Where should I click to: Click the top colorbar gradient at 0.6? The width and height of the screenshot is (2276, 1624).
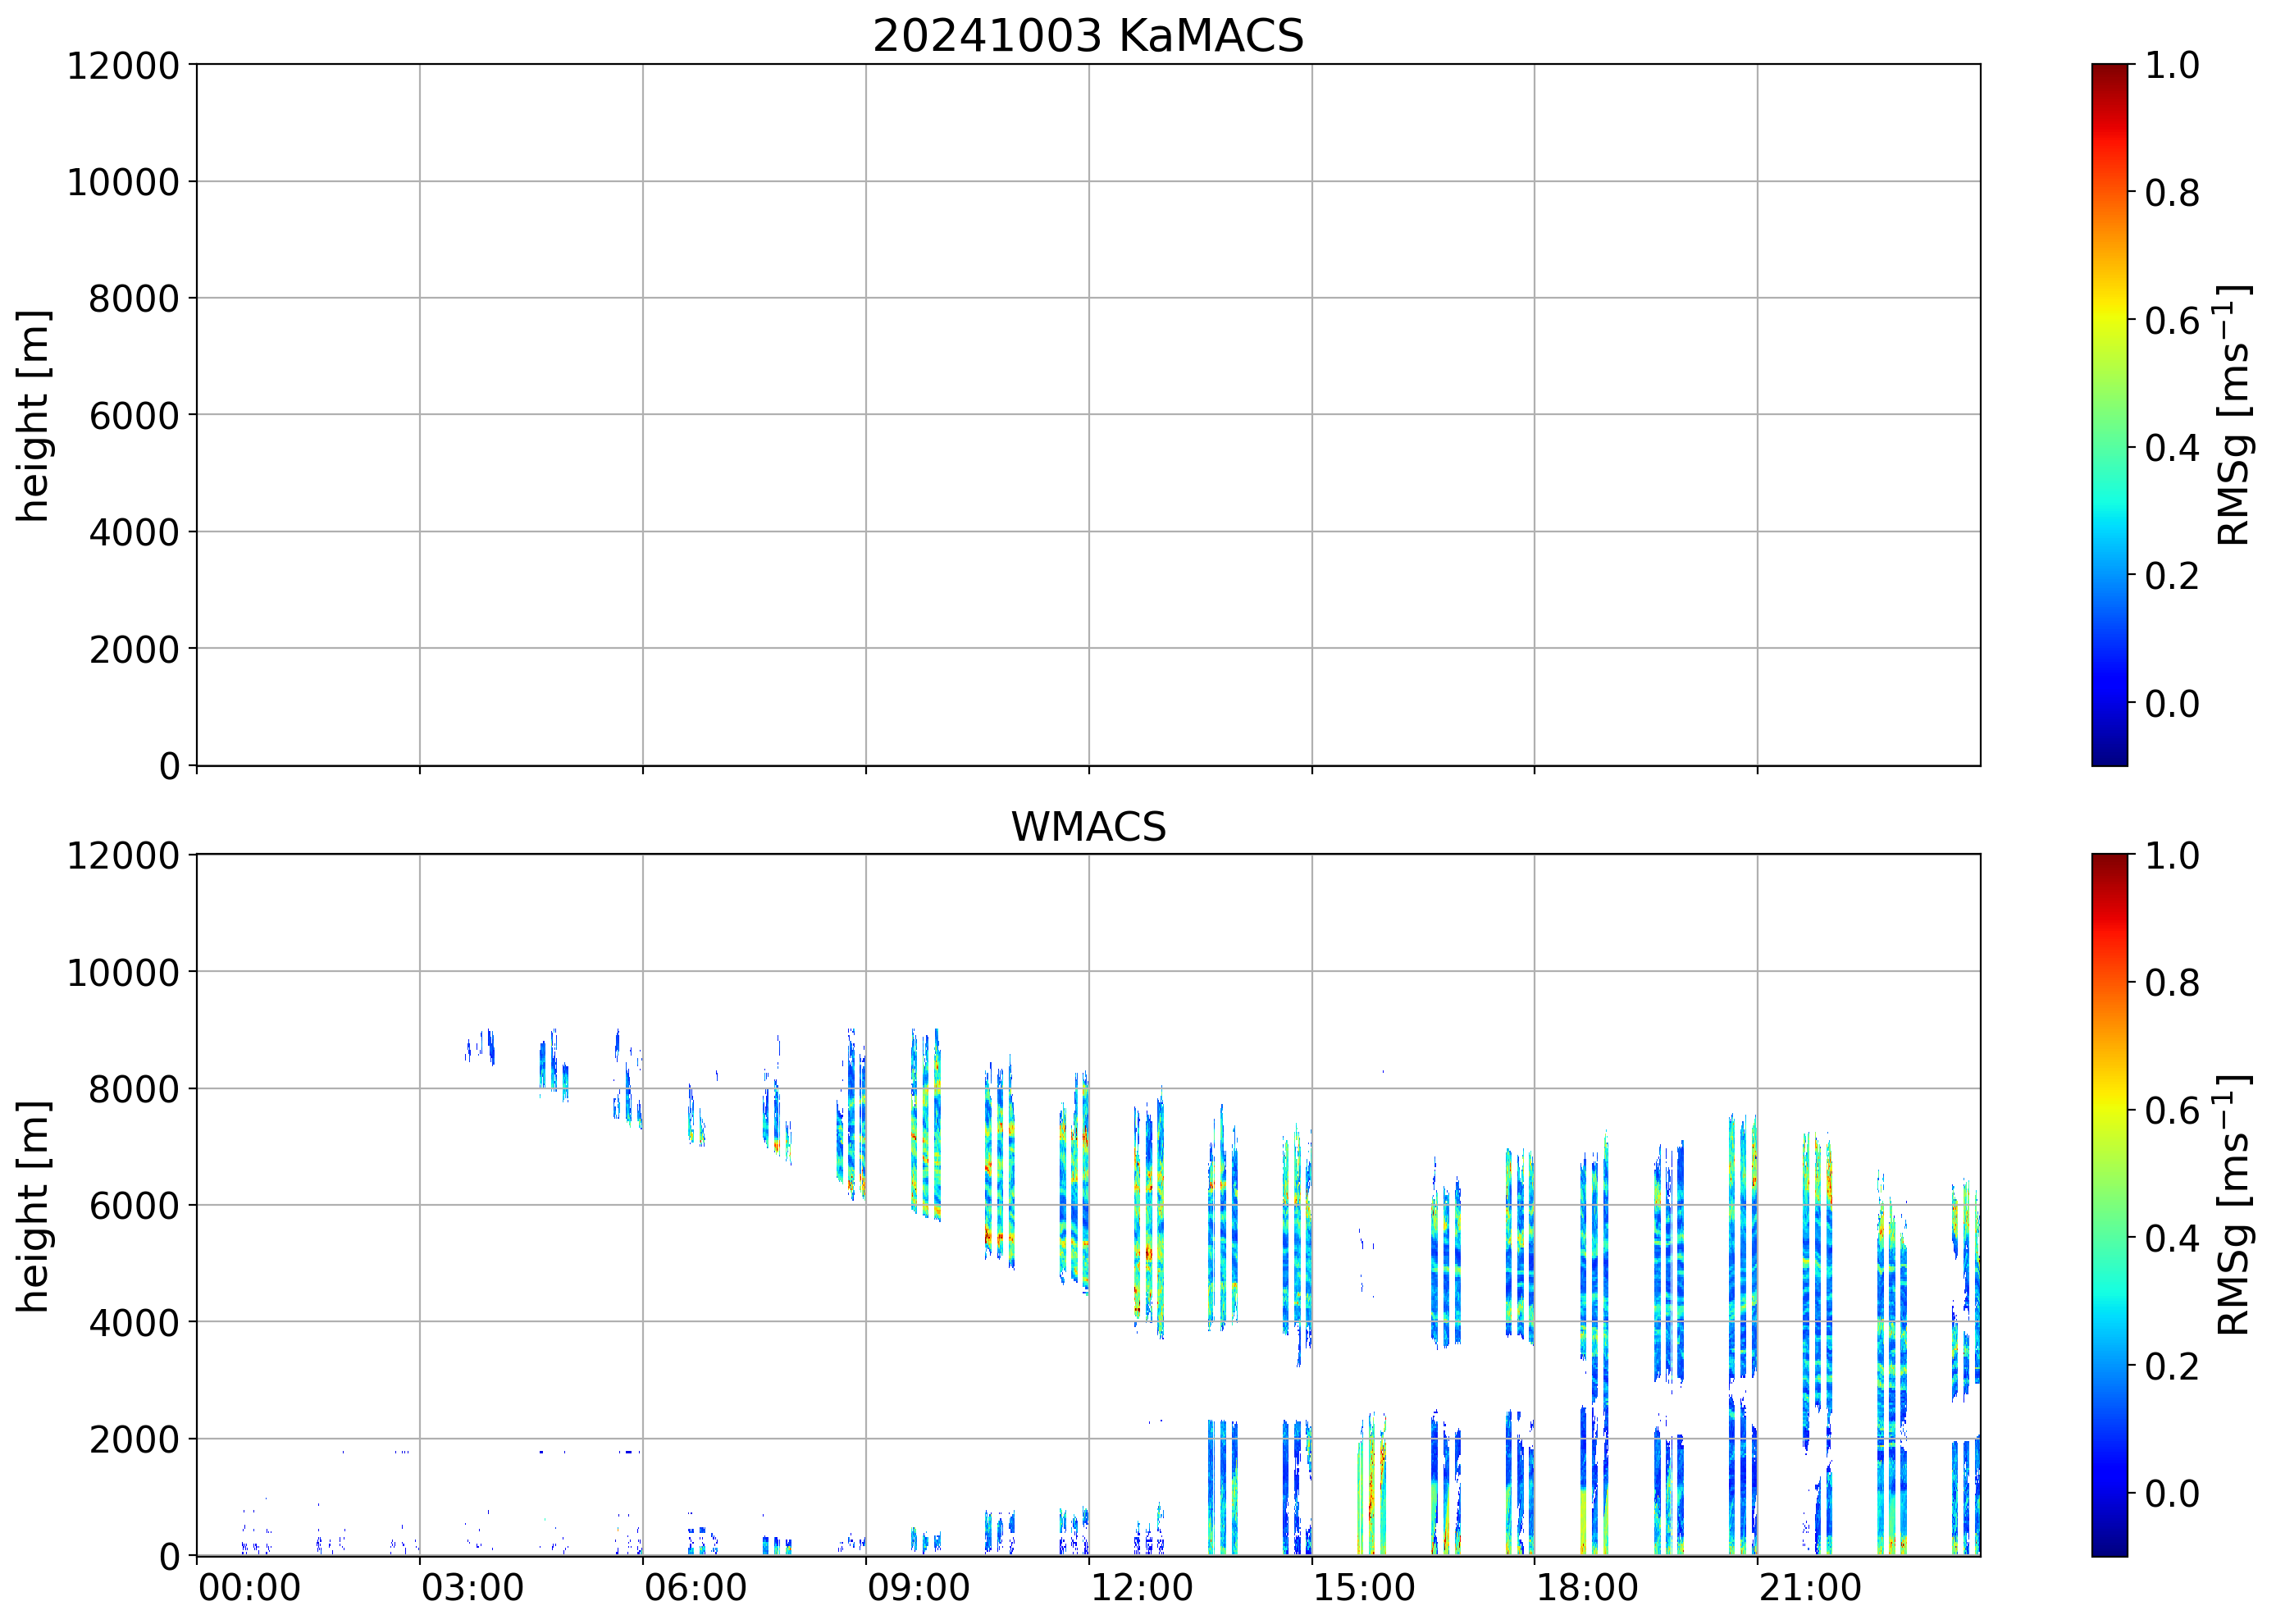(2109, 320)
